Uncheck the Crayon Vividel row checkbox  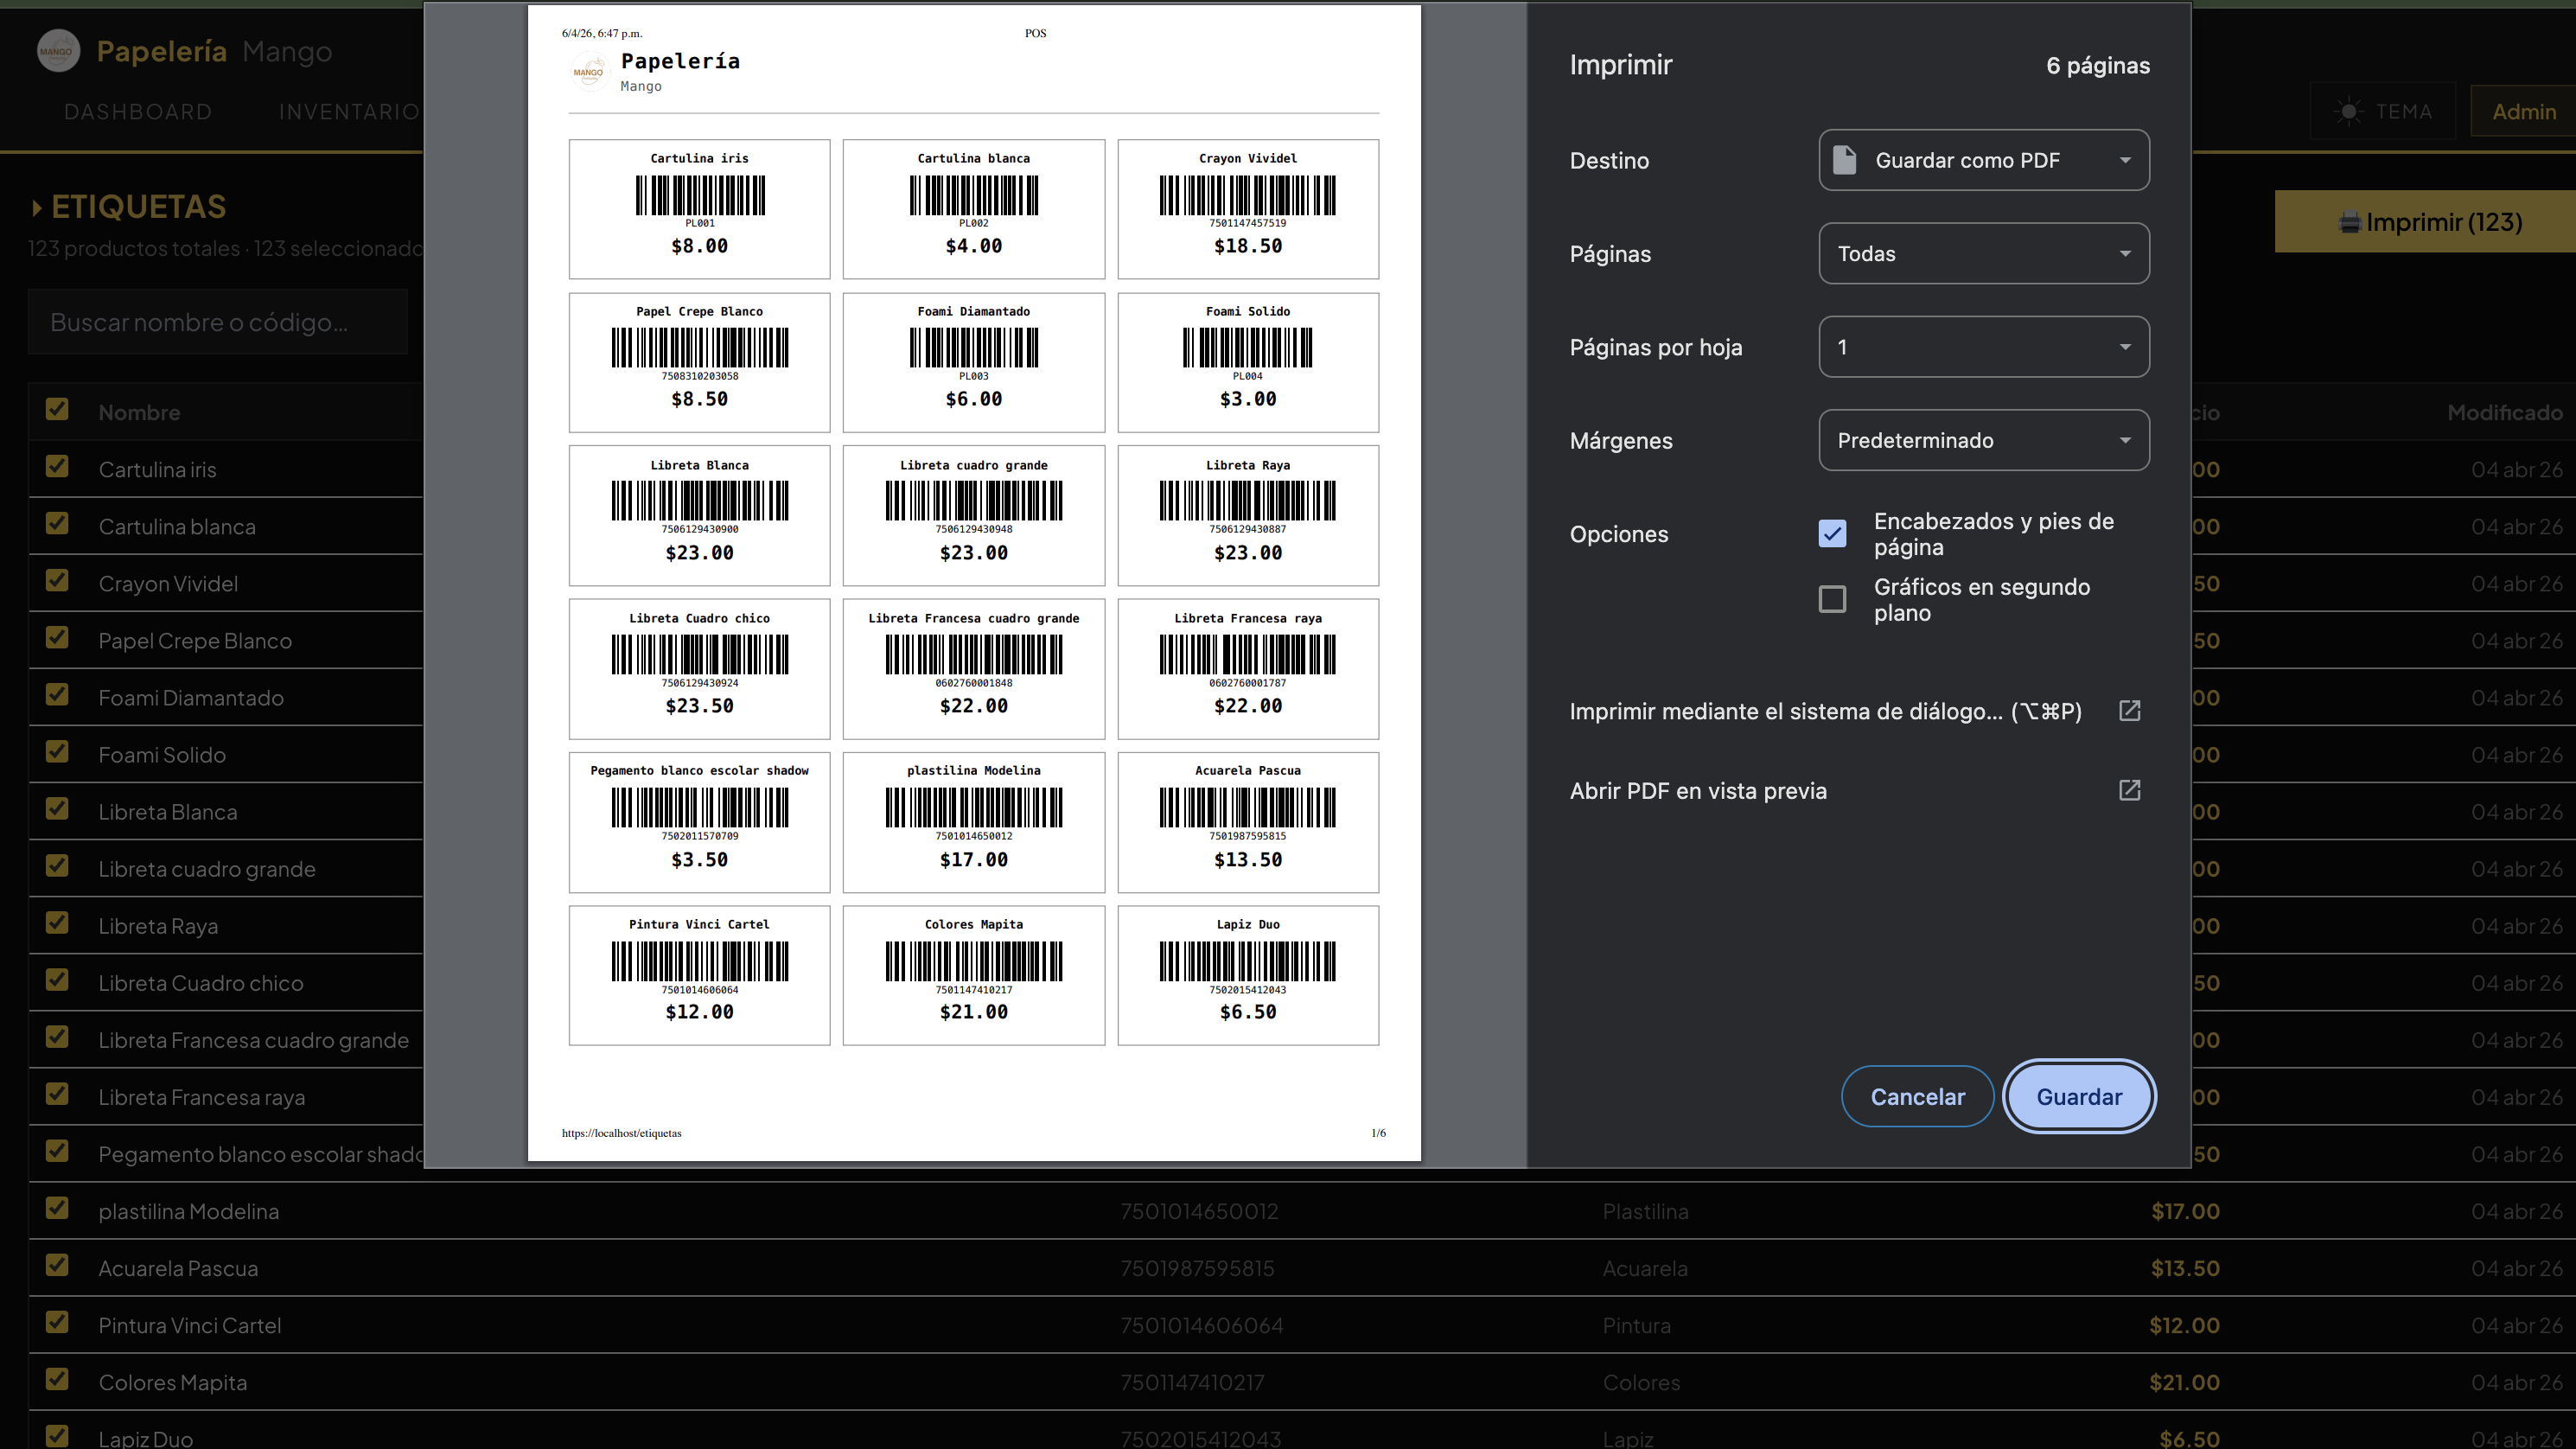coord(57,581)
